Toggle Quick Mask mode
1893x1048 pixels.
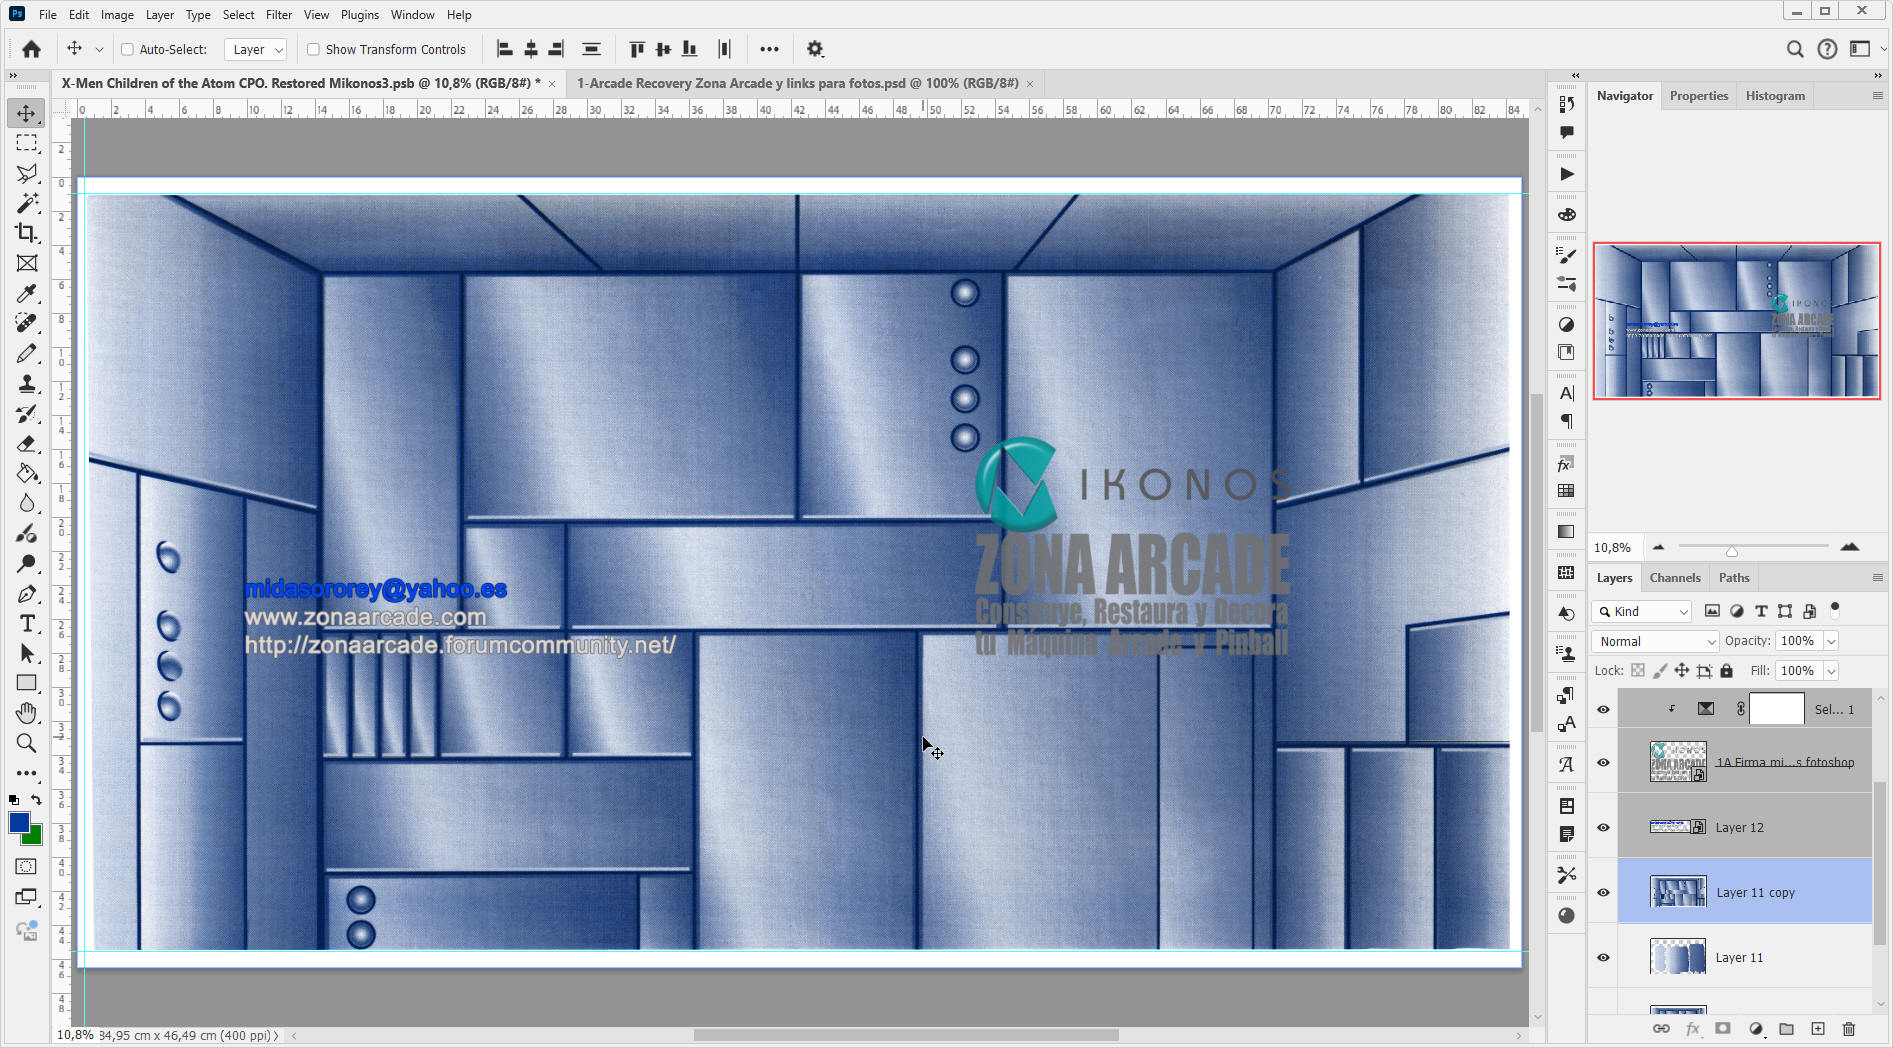26,867
